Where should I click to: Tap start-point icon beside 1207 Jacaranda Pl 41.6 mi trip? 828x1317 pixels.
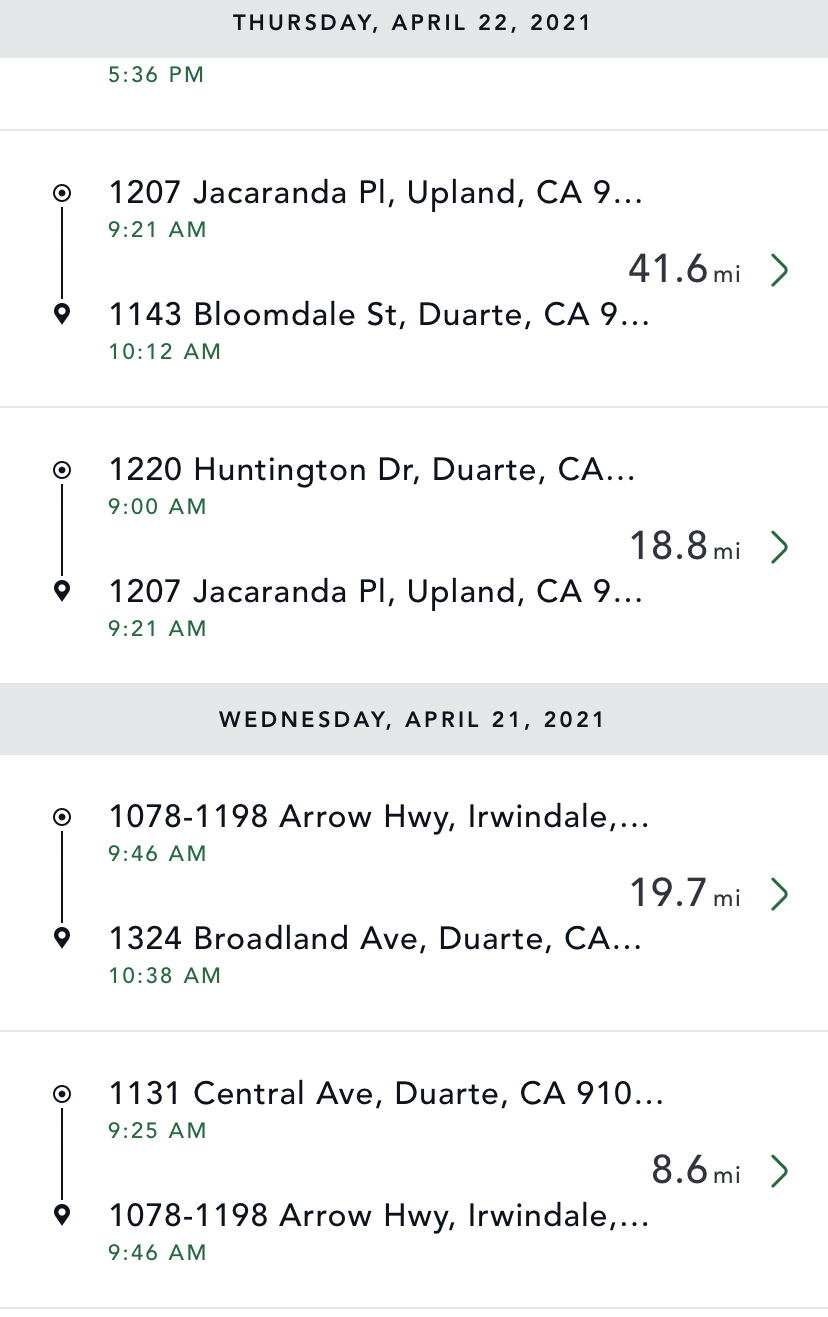click(62, 193)
